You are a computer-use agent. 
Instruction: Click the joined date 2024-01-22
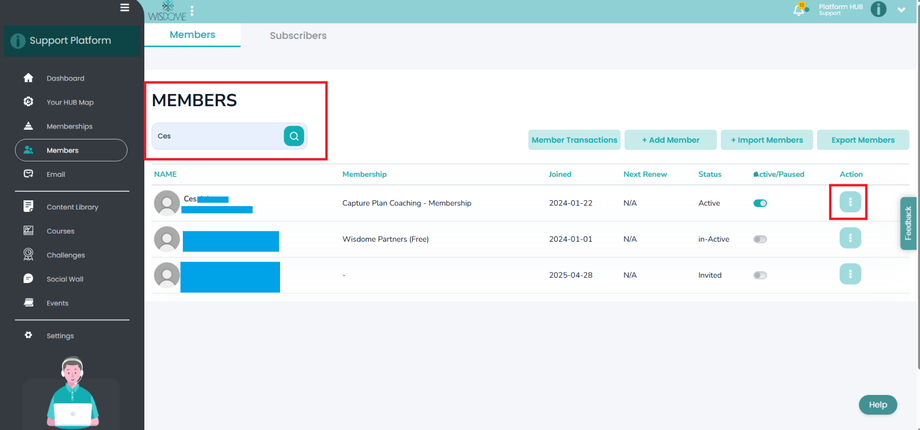point(570,203)
